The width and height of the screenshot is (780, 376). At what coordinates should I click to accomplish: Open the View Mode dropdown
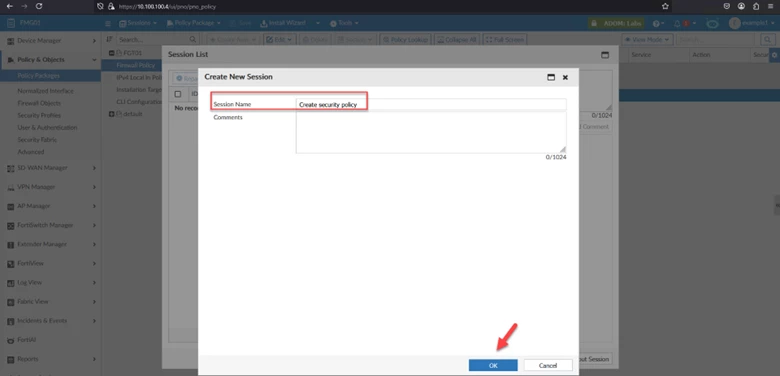pos(647,39)
